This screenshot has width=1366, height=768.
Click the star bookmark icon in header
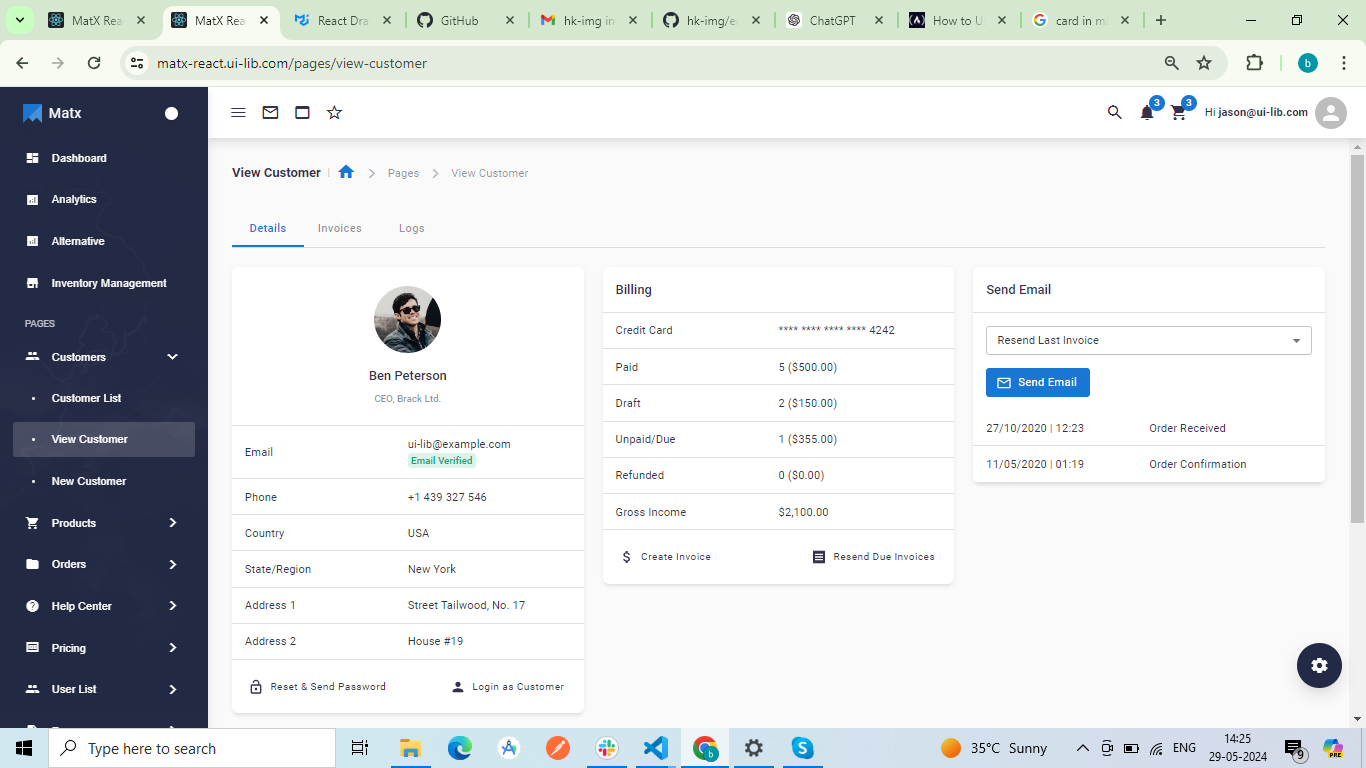(x=334, y=113)
